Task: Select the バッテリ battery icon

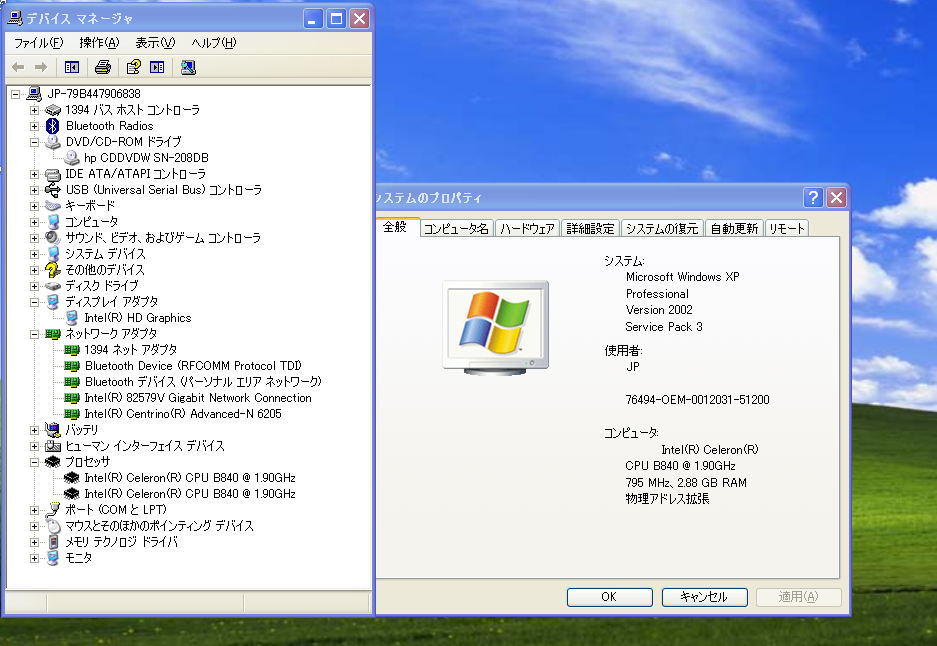Action: tap(53, 430)
